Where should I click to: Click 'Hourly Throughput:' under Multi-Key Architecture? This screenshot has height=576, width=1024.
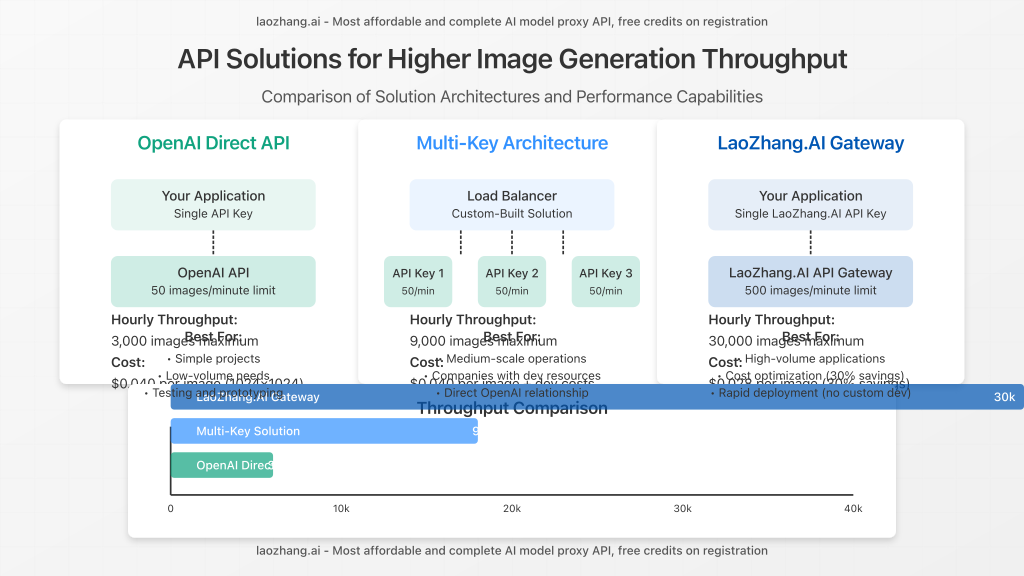(473, 319)
